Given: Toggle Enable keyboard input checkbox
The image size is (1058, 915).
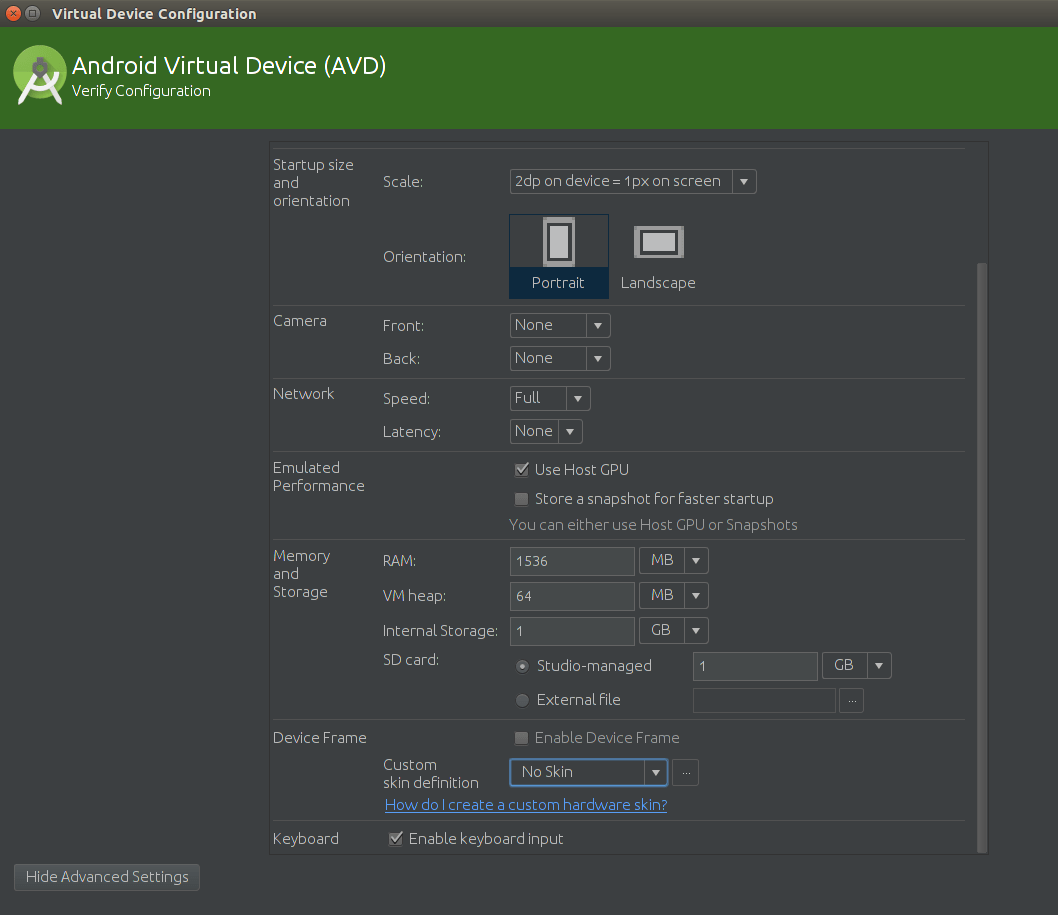Looking at the screenshot, I should (396, 839).
